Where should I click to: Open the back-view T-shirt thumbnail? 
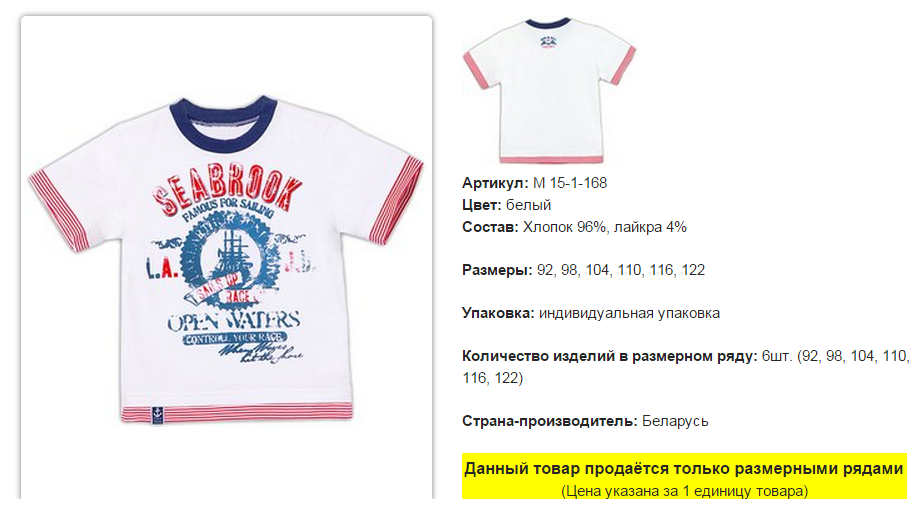(550, 91)
